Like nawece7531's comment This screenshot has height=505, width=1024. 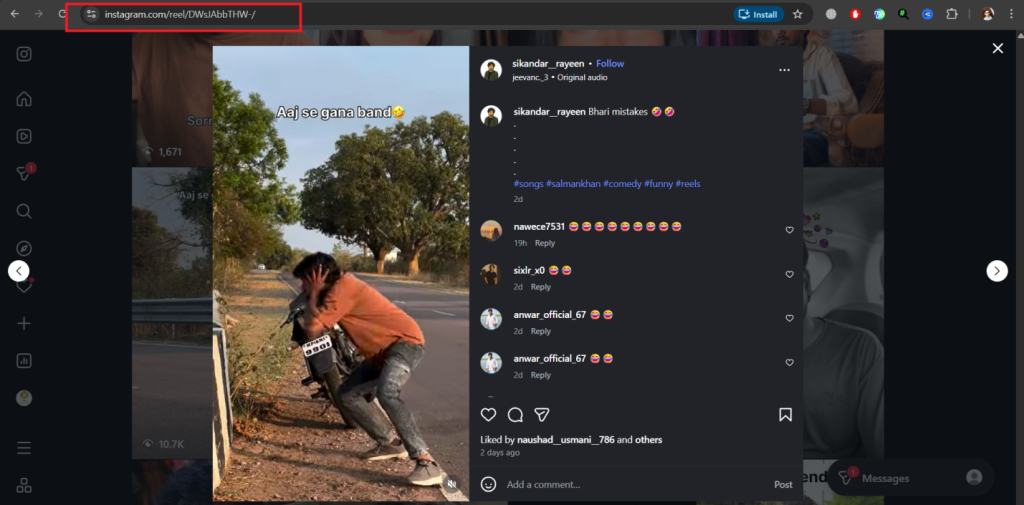(x=790, y=230)
